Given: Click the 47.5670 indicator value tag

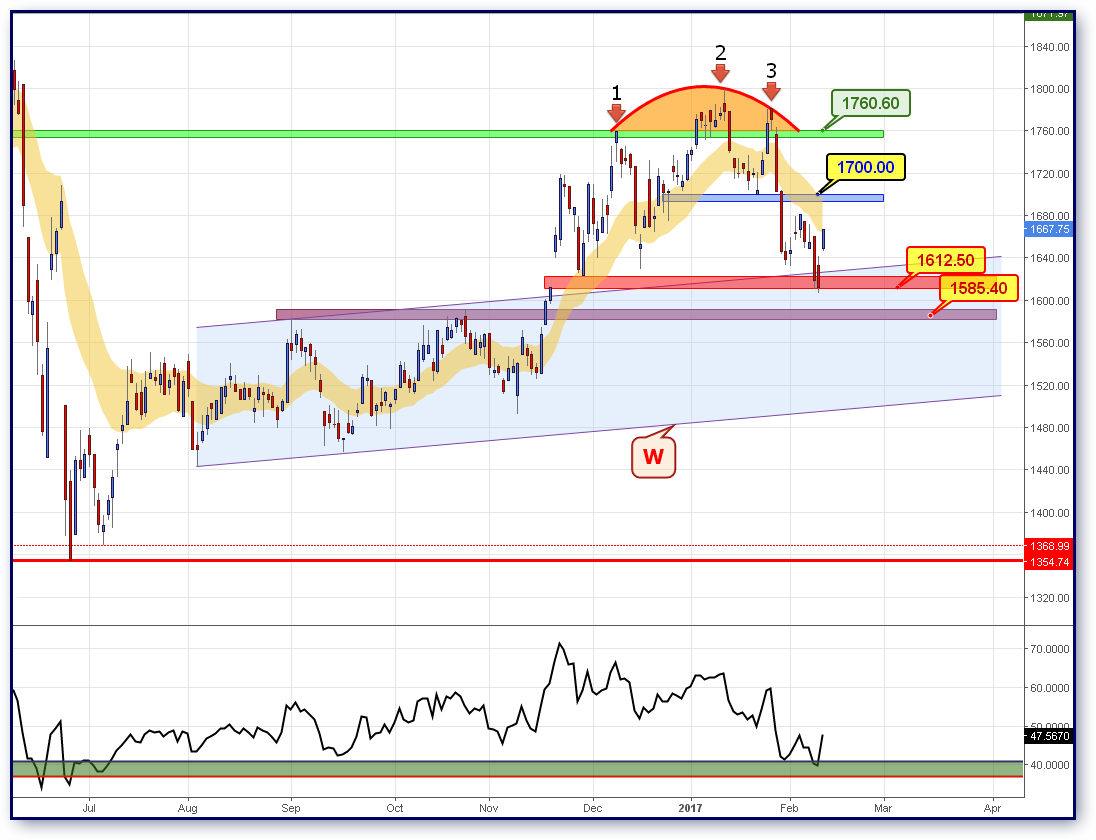Looking at the screenshot, I should [x=1048, y=736].
